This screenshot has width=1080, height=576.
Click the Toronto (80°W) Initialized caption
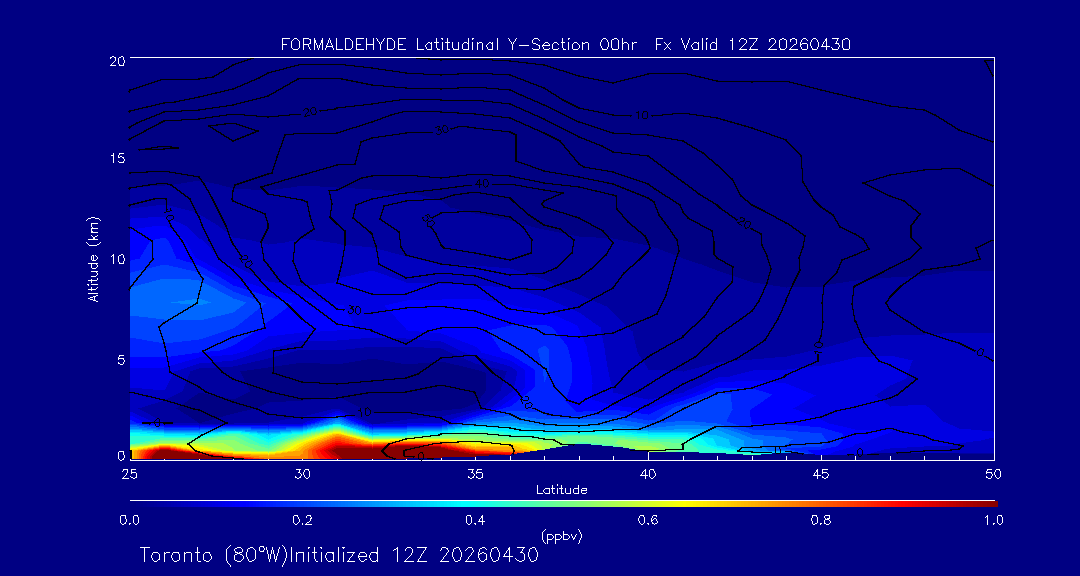340,555
